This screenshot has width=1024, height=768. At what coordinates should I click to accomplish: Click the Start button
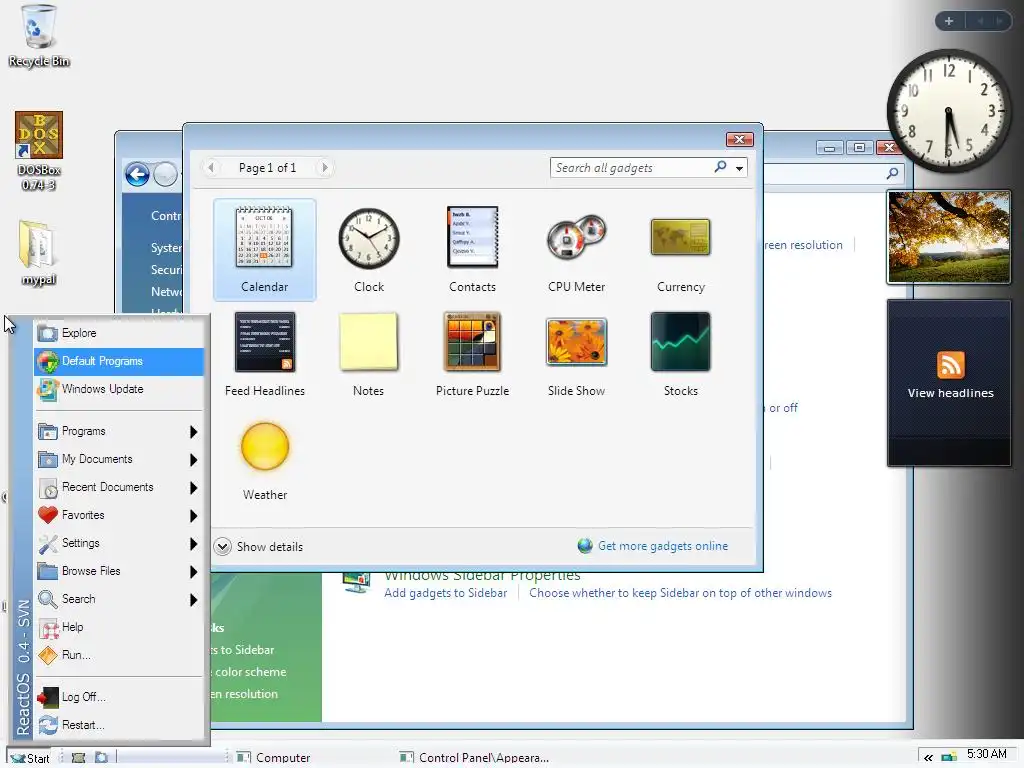coord(30,758)
